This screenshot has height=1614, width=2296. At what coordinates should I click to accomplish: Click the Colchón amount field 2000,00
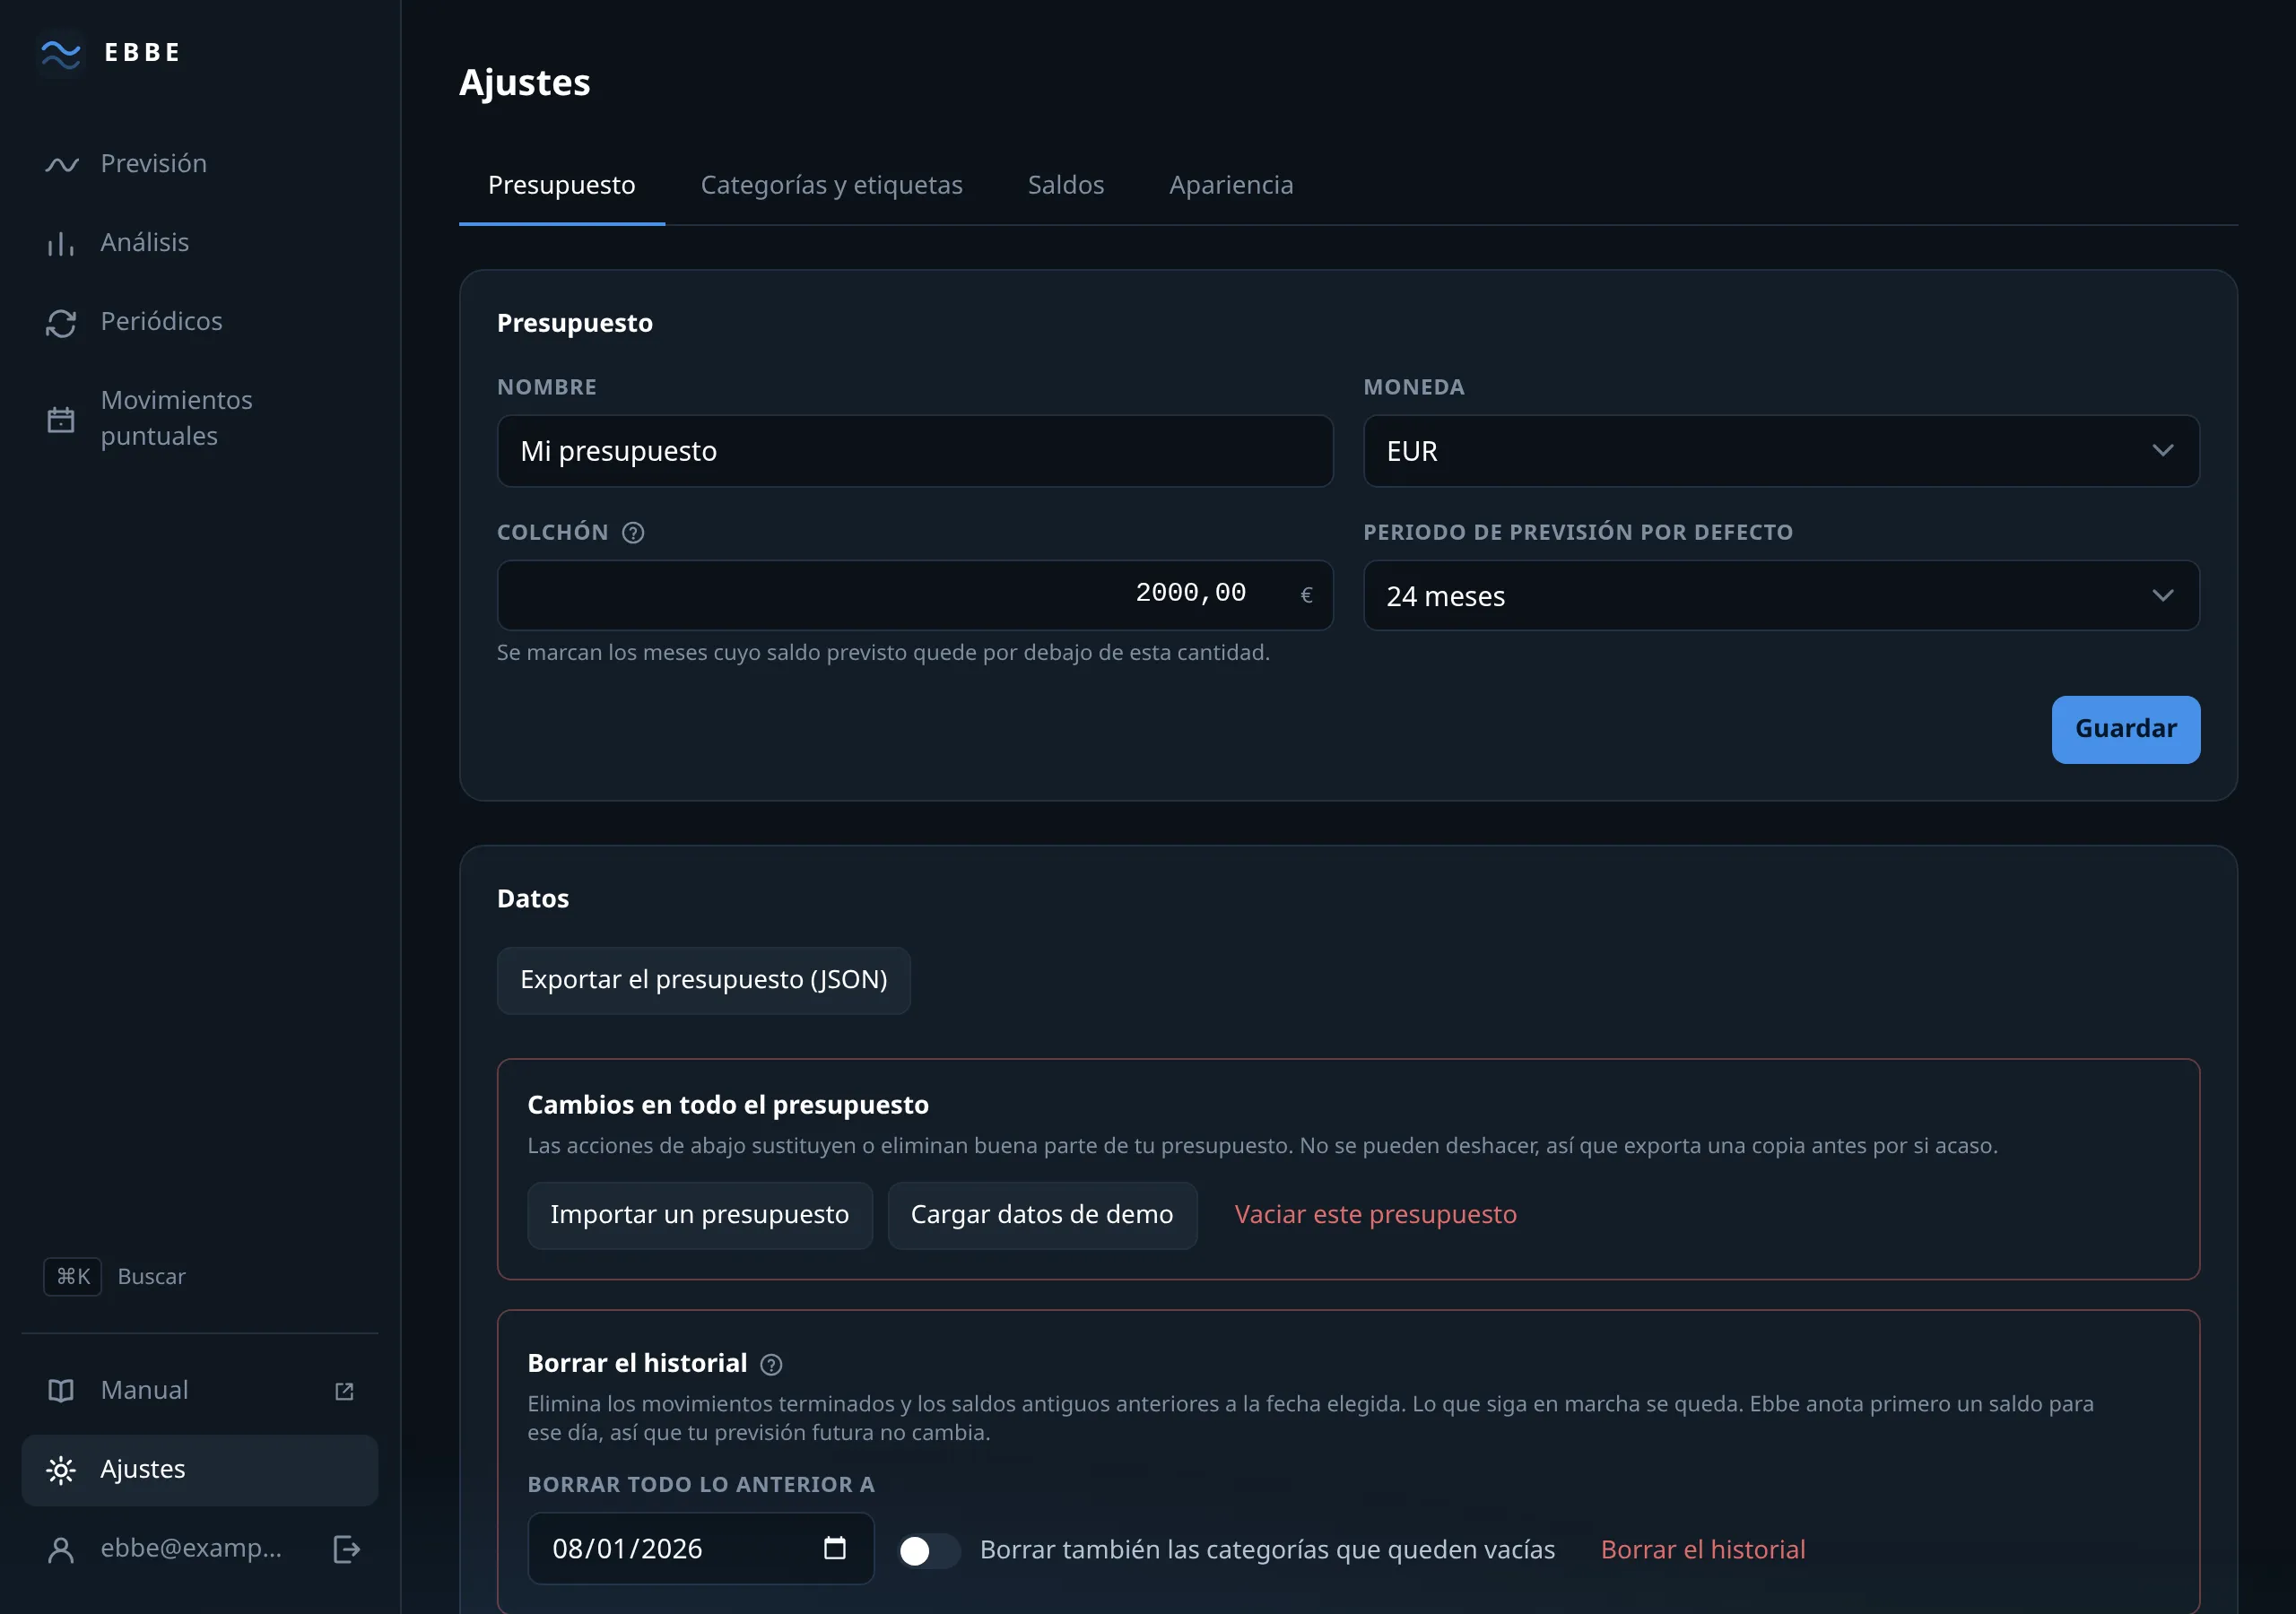tap(915, 596)
